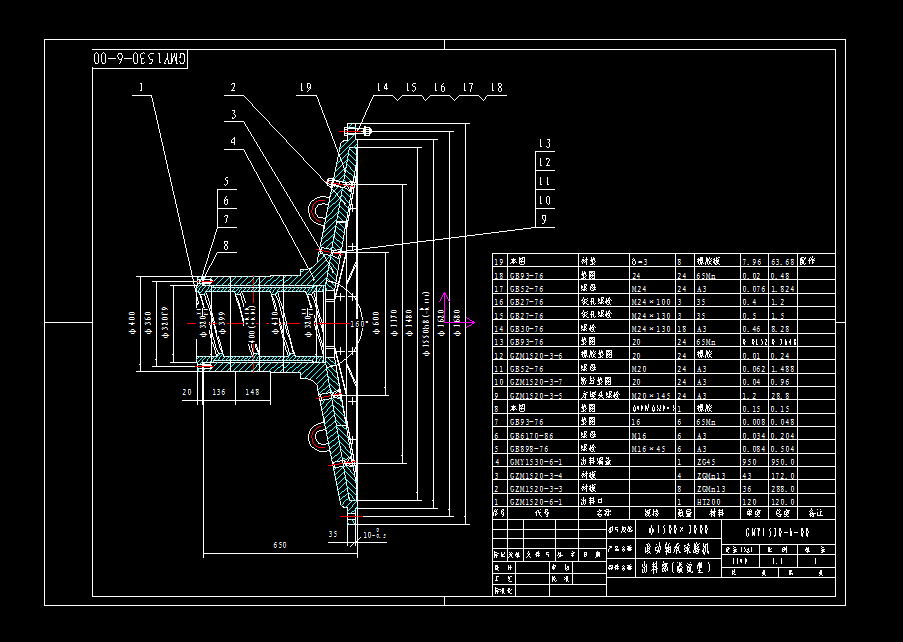Click the 材料 column header of parts list
The height and width of the screenshot is (642, 903).
tap(716, 513)
